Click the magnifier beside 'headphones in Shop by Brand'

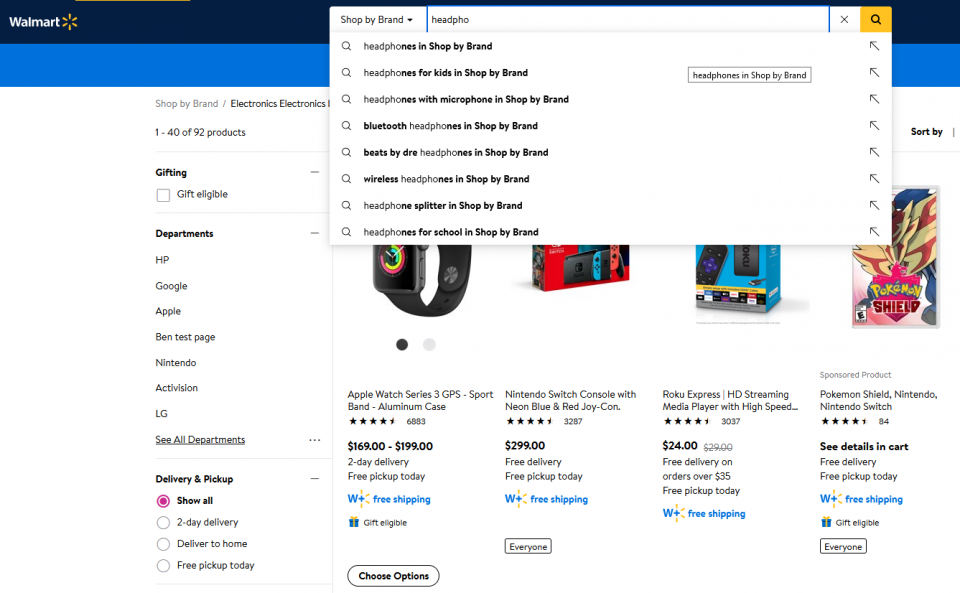coord(347,46)
